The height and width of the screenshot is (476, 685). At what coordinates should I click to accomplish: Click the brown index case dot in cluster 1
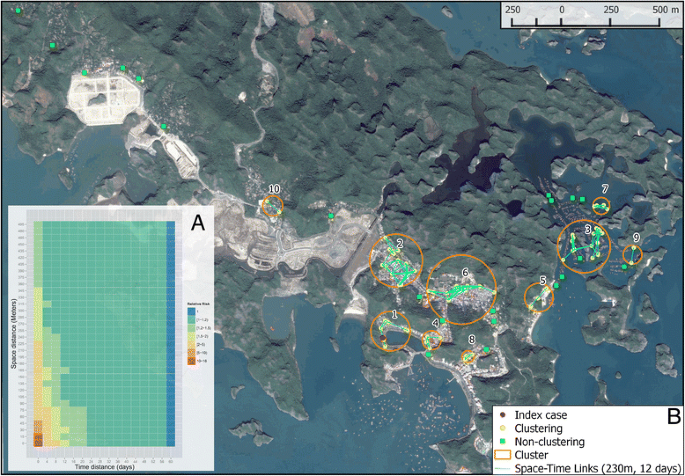tap(383, 338)
